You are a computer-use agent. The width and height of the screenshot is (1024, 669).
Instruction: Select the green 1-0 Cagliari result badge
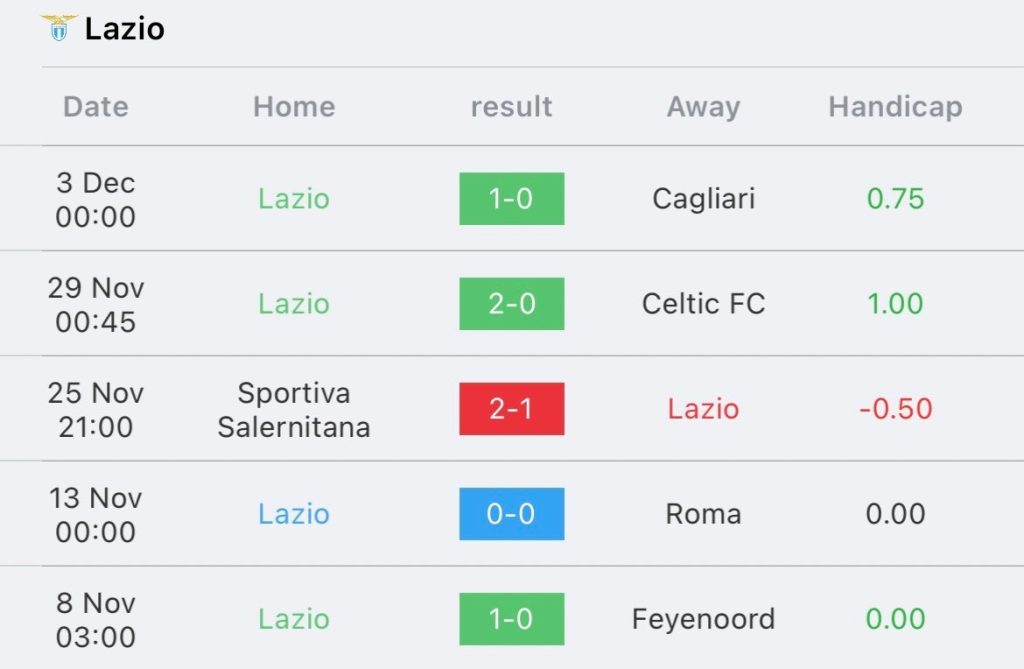(x=511, y=199)
